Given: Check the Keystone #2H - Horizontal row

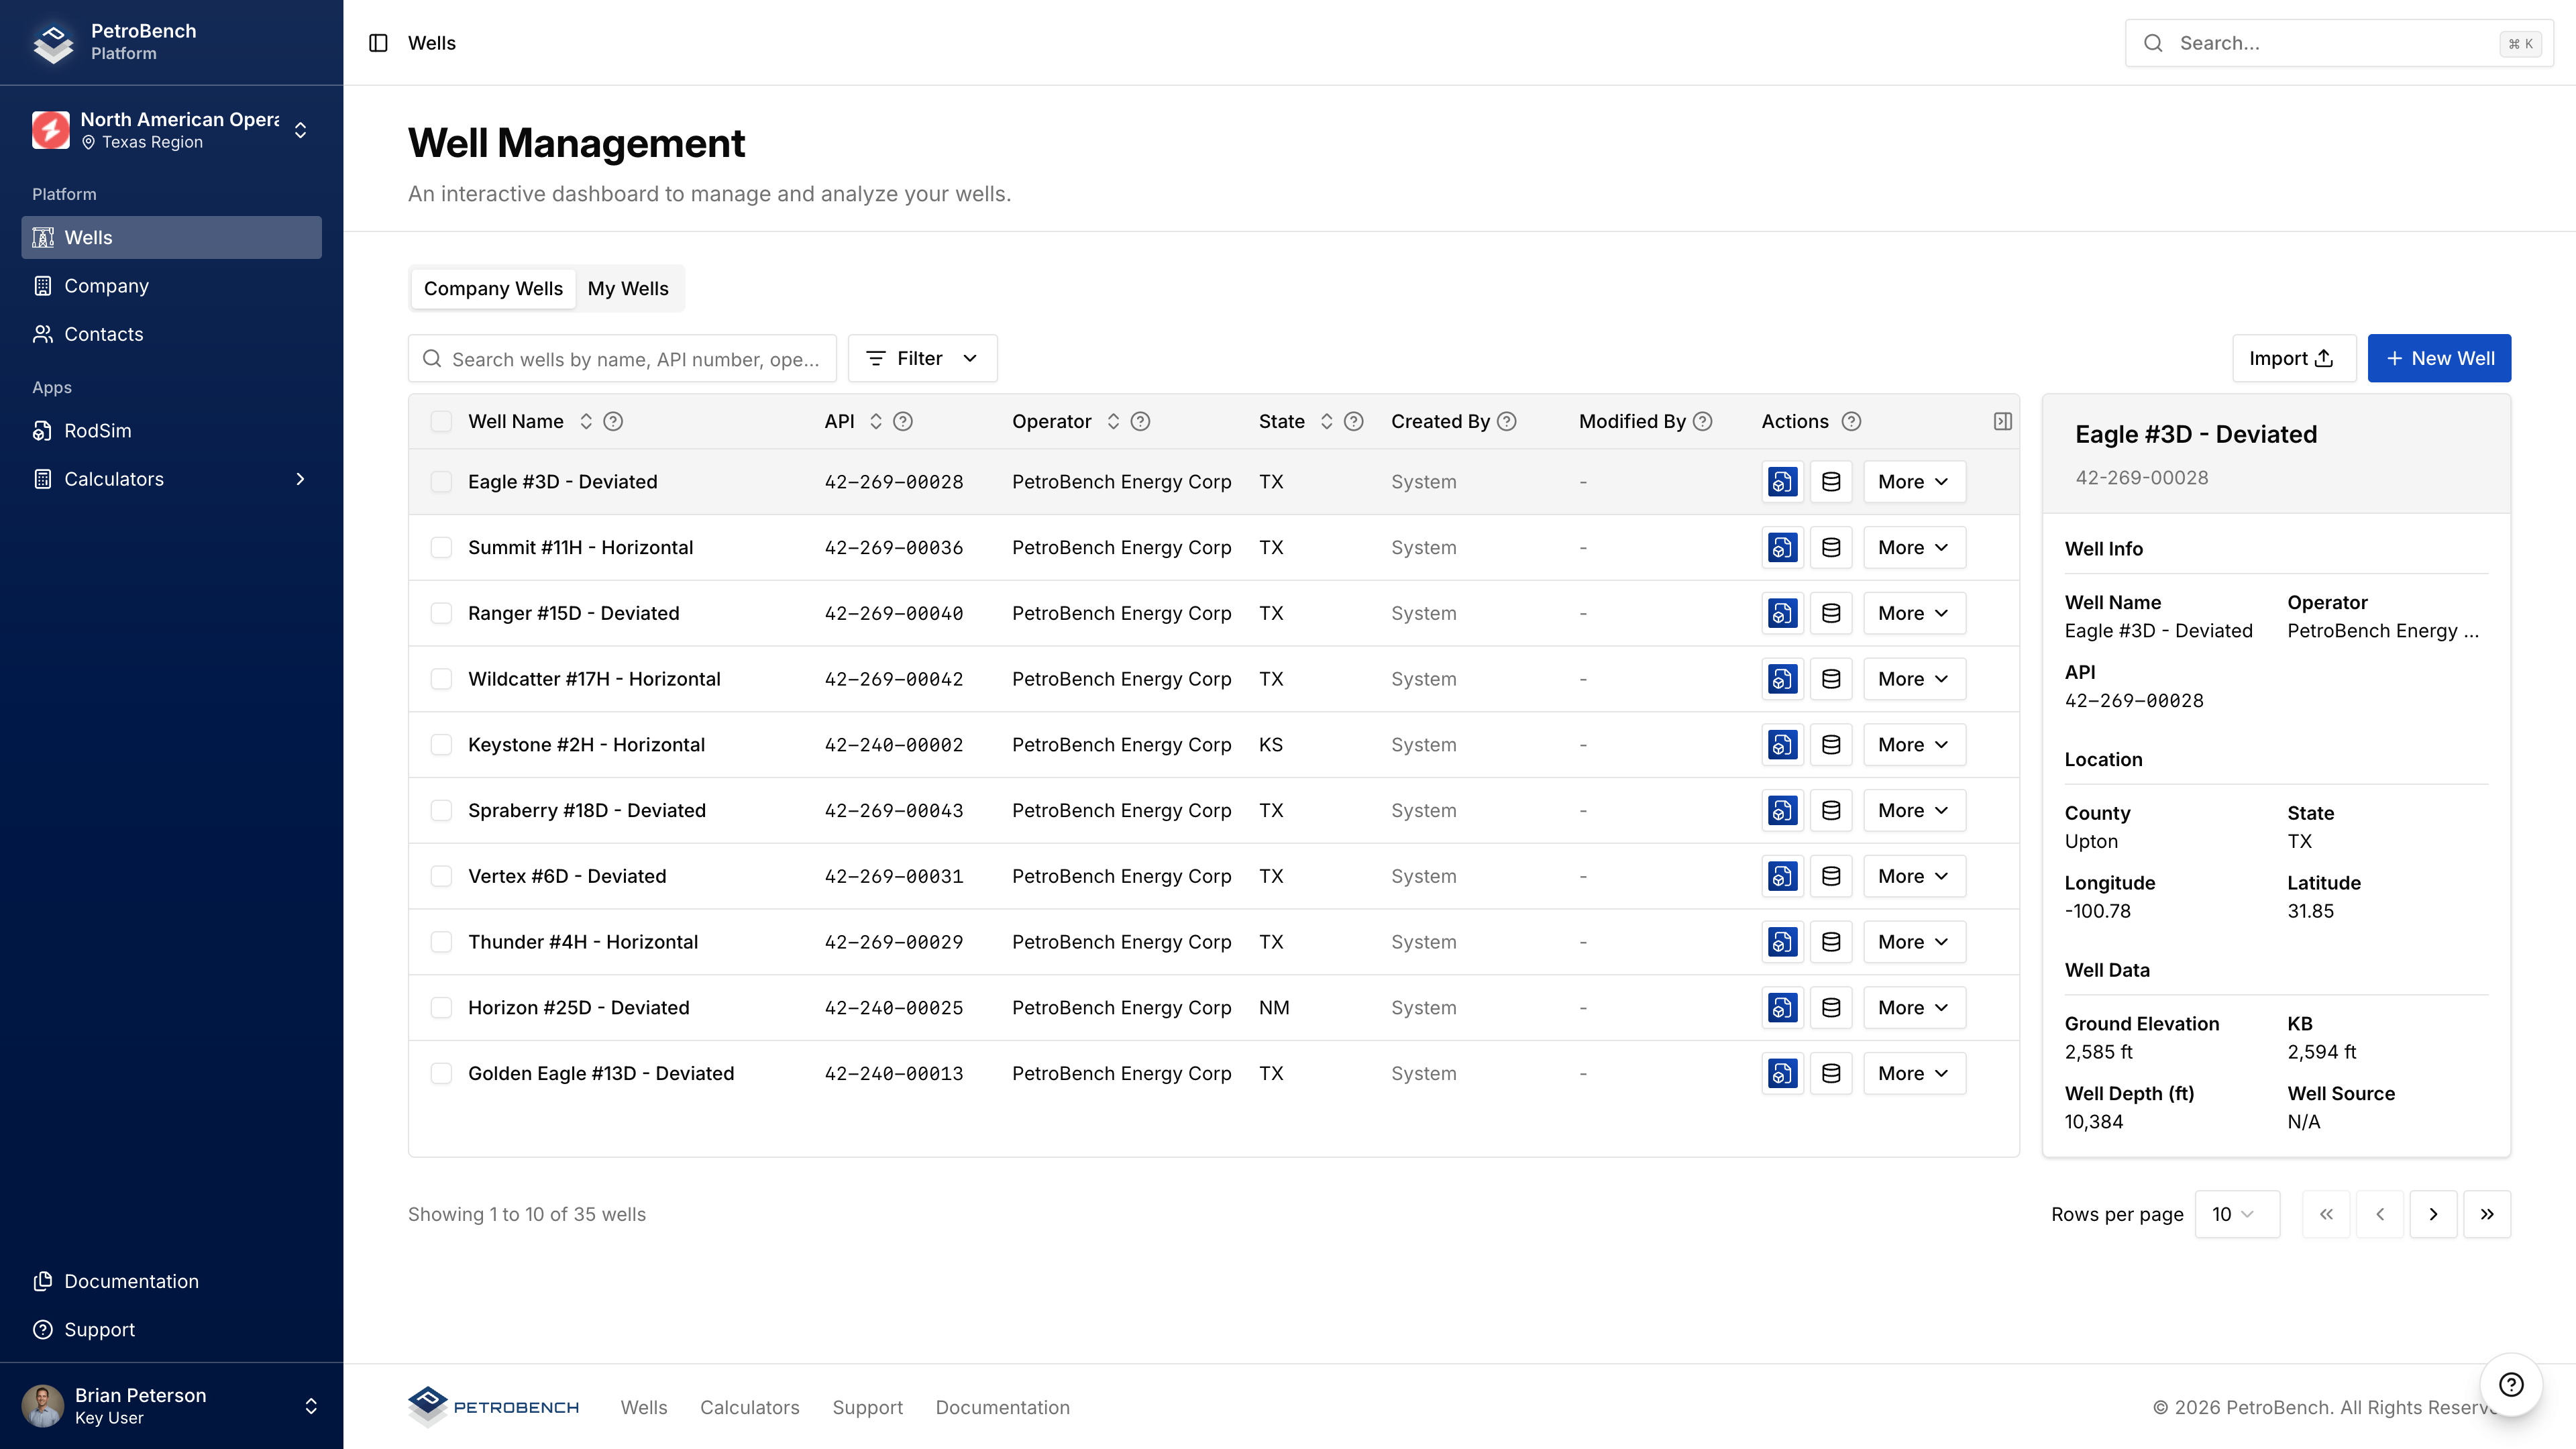Looking at the screenshot, I should pyautogui.click(x=441, y=745).
